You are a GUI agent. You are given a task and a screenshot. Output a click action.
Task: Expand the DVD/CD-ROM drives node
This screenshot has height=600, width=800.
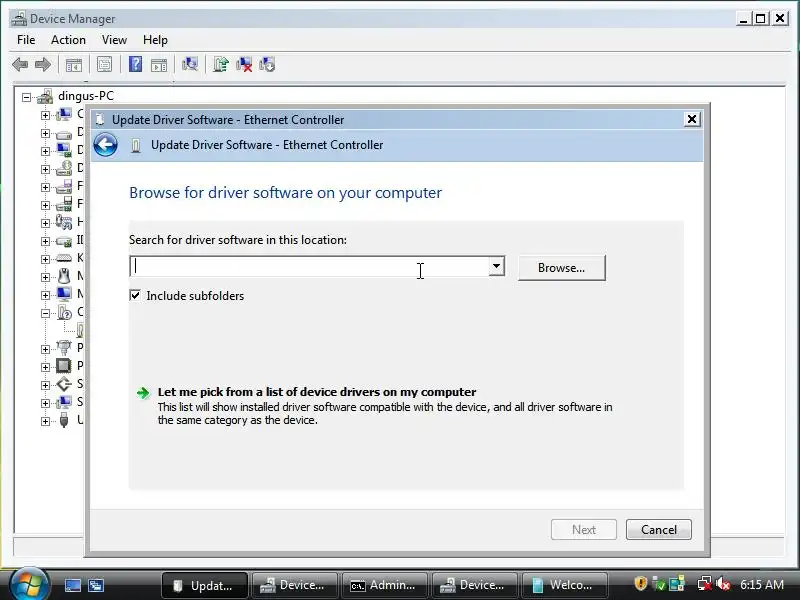pyautogui.click(x=45, y=169)
